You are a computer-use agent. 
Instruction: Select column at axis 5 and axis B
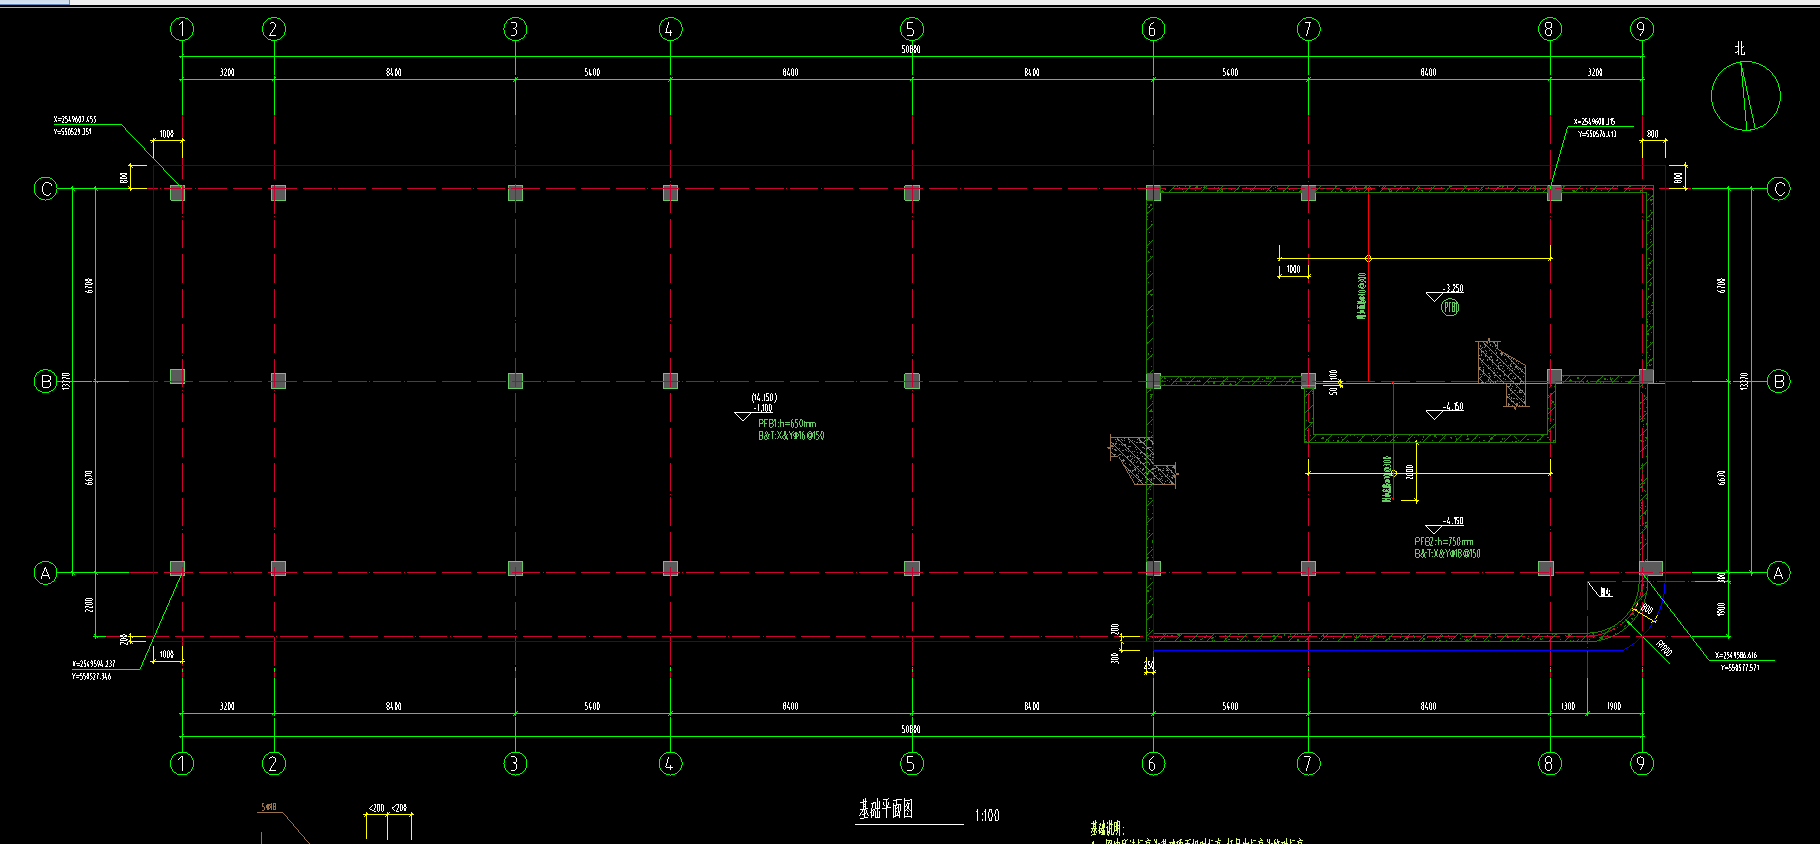[x=911, y=381]
